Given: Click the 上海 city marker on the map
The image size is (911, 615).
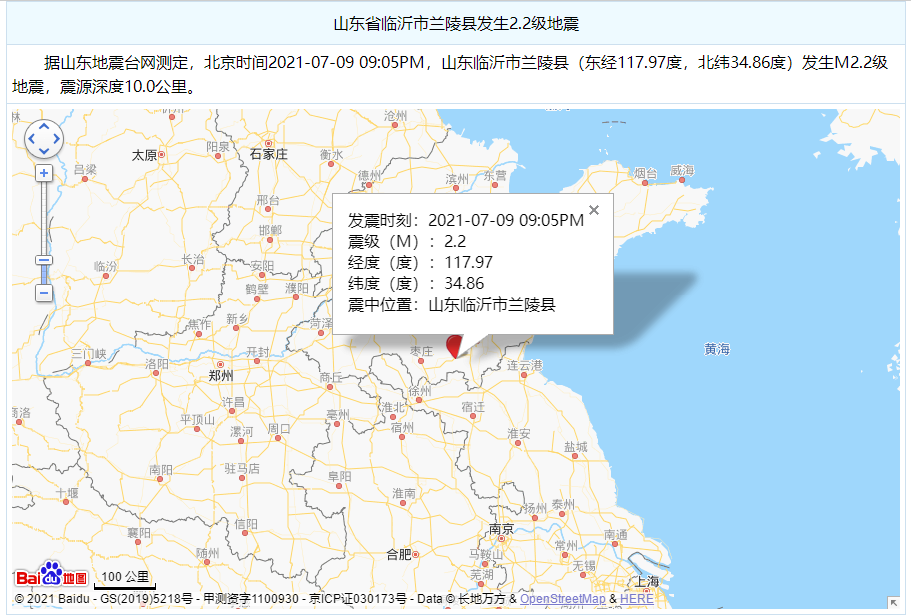Looking at the screenshot, I should (648, 580).
